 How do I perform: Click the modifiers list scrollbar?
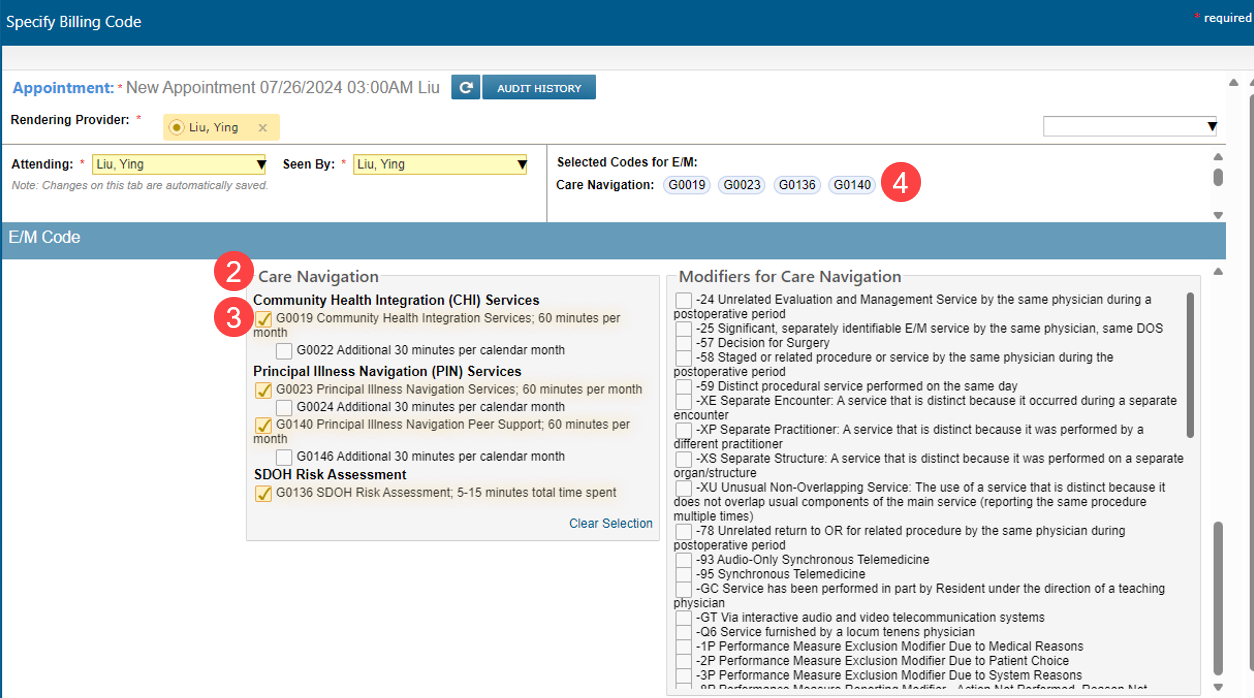(x=1190, y=365)
